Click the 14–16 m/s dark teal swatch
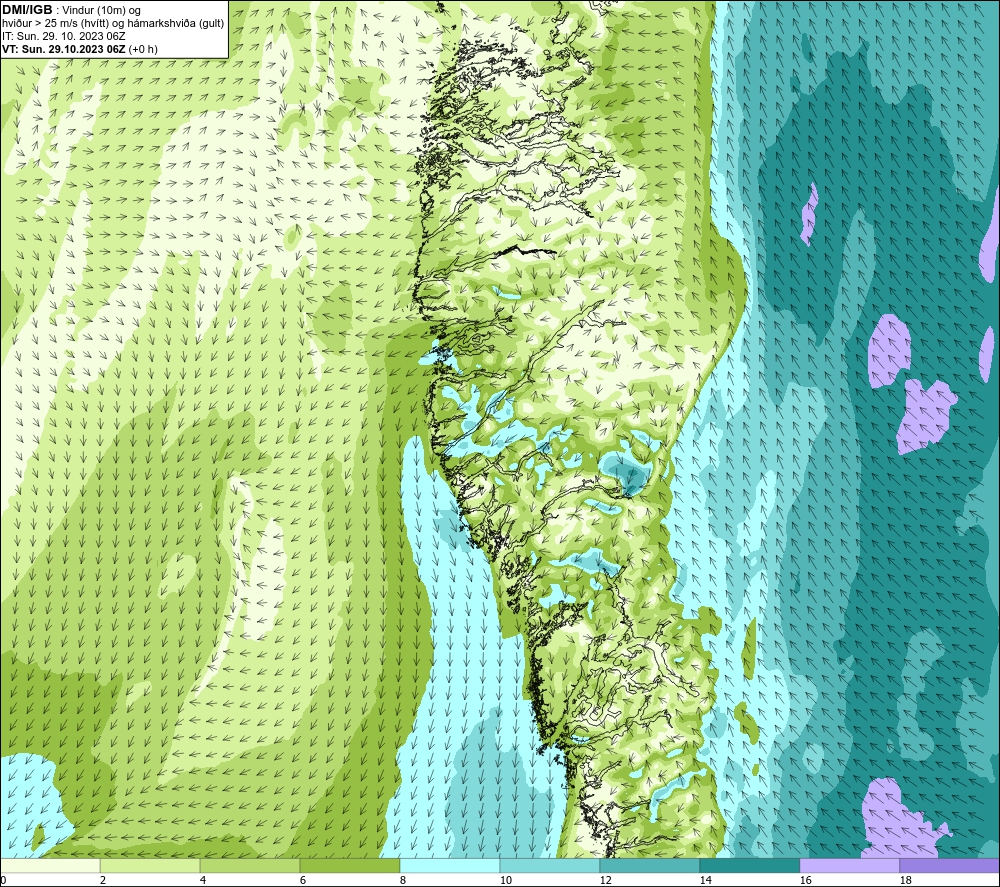 pyautogui.click(x=749, y=865)
